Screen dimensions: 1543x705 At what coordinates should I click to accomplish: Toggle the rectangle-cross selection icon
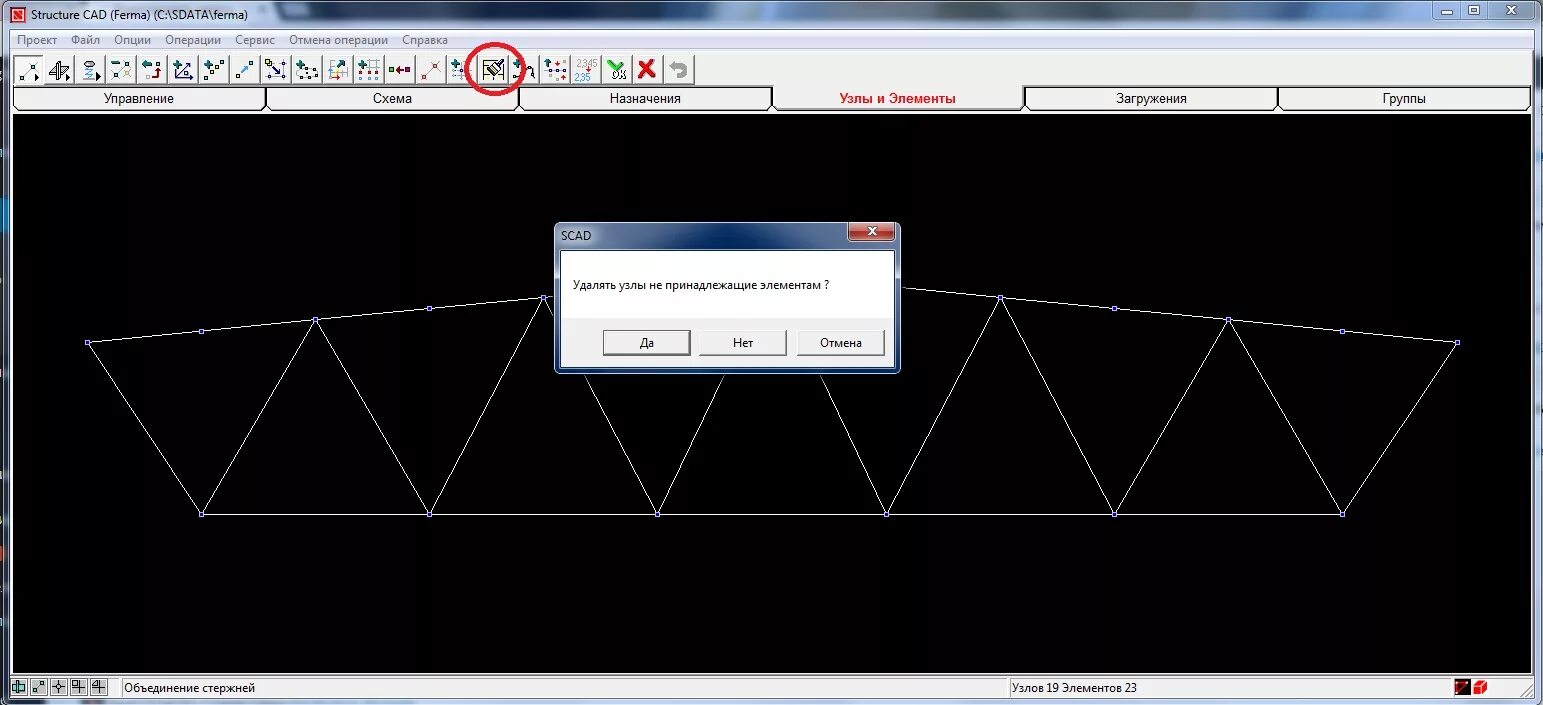pos(78,687)
